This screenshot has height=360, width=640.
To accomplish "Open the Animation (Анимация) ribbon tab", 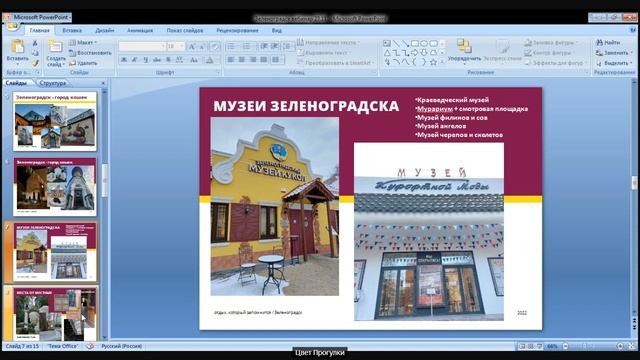I will click(140, 30).
